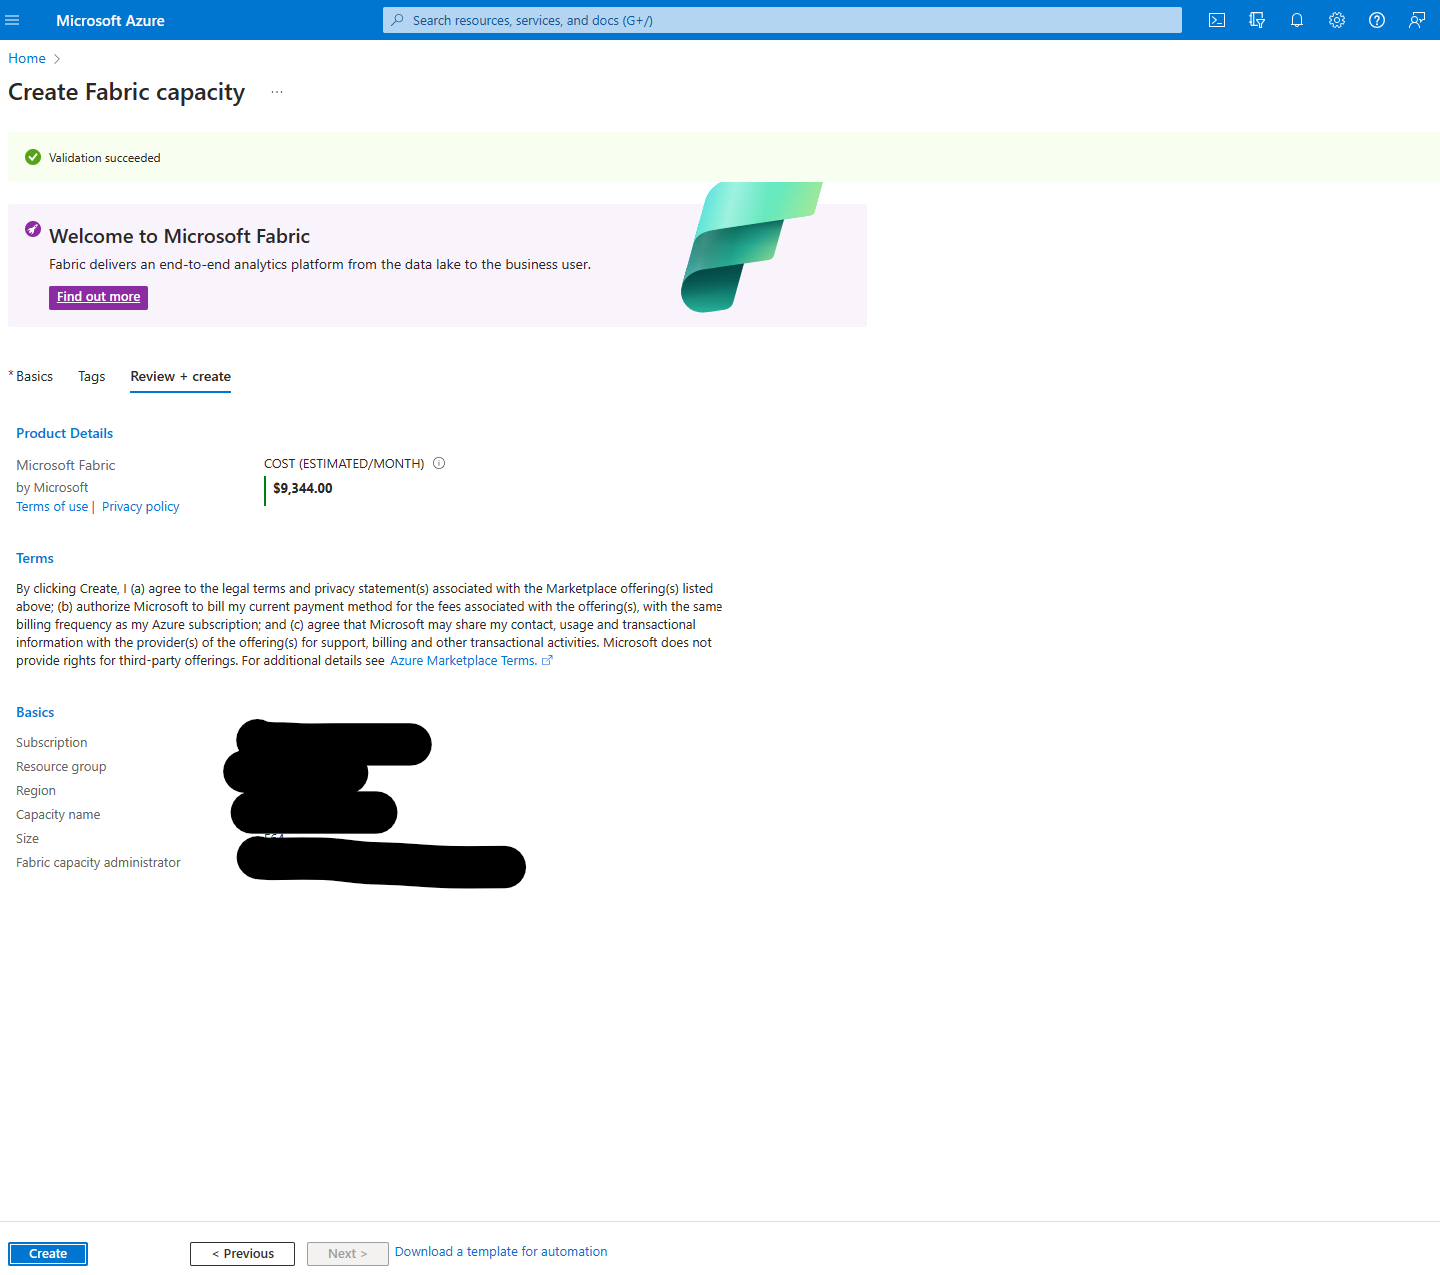Launch the Cloud Shell
The height and width of the screenshot is (1275, 1440).
(1216, 20)
